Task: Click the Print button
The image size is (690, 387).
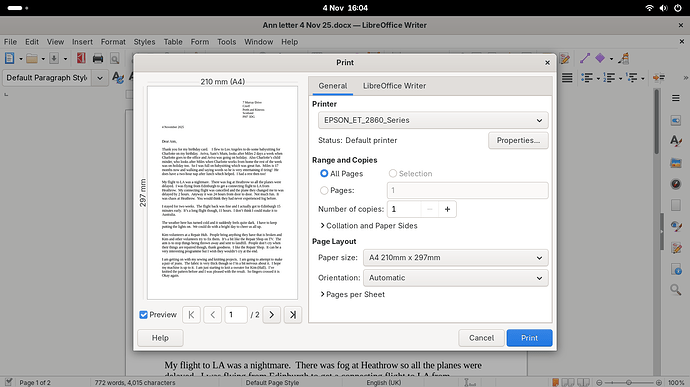Action: (x=529, y=338)
